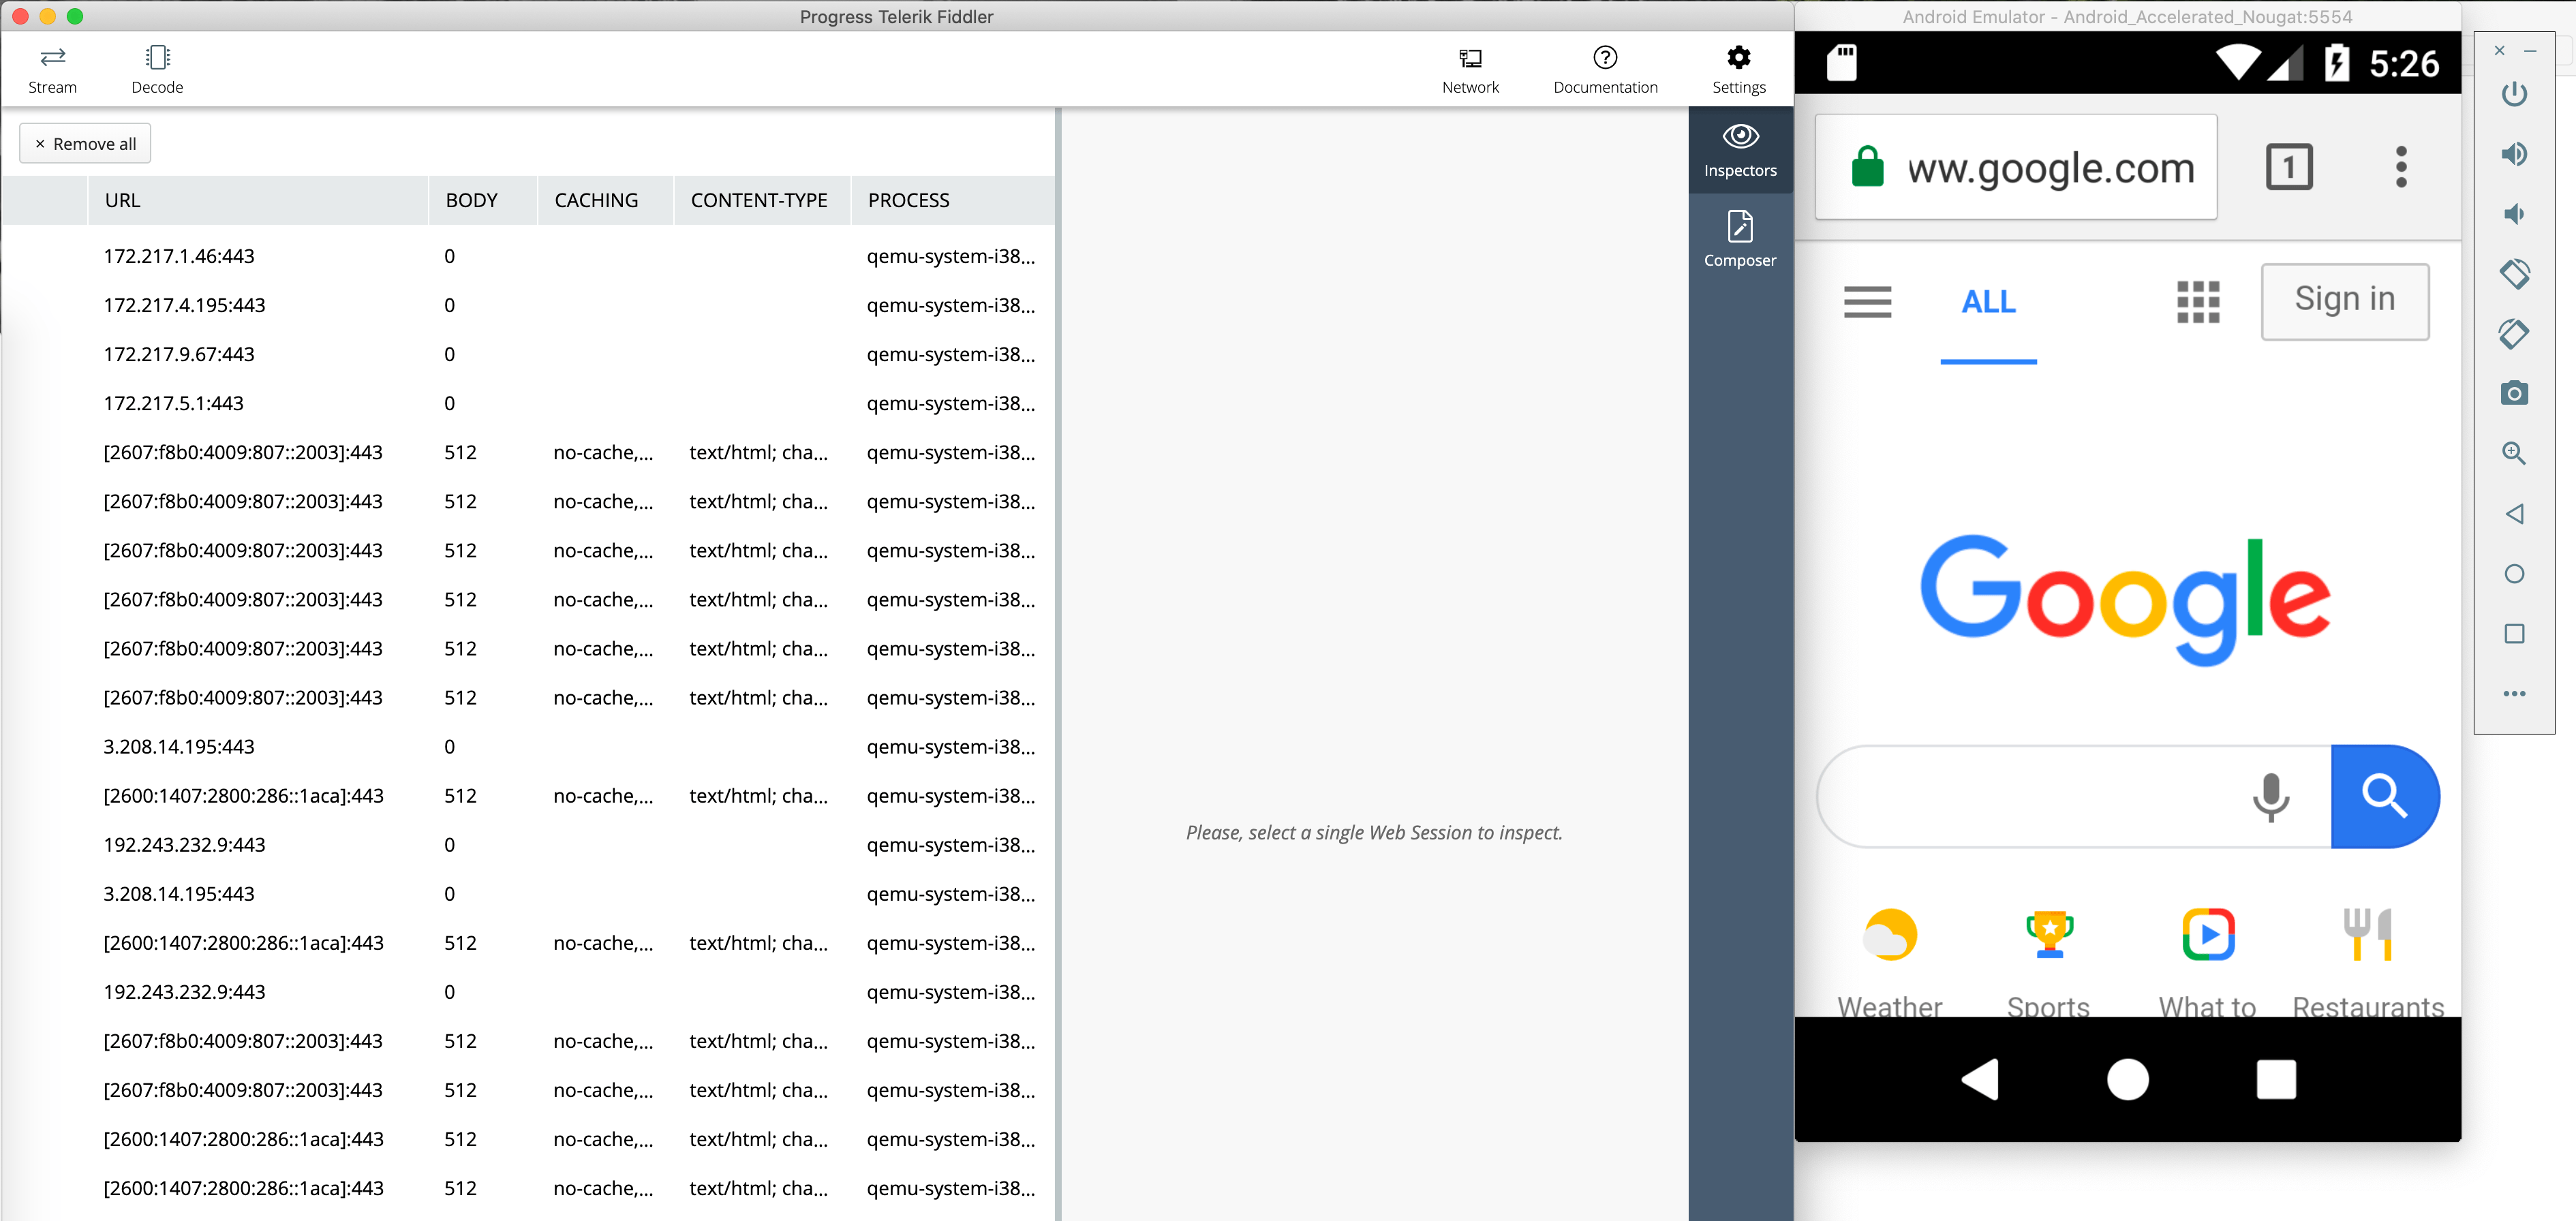Viewport: 2576px width, 1221px height.
Task: Select the 172.217.1.46:443 session row
Action: tap(528, 256)
